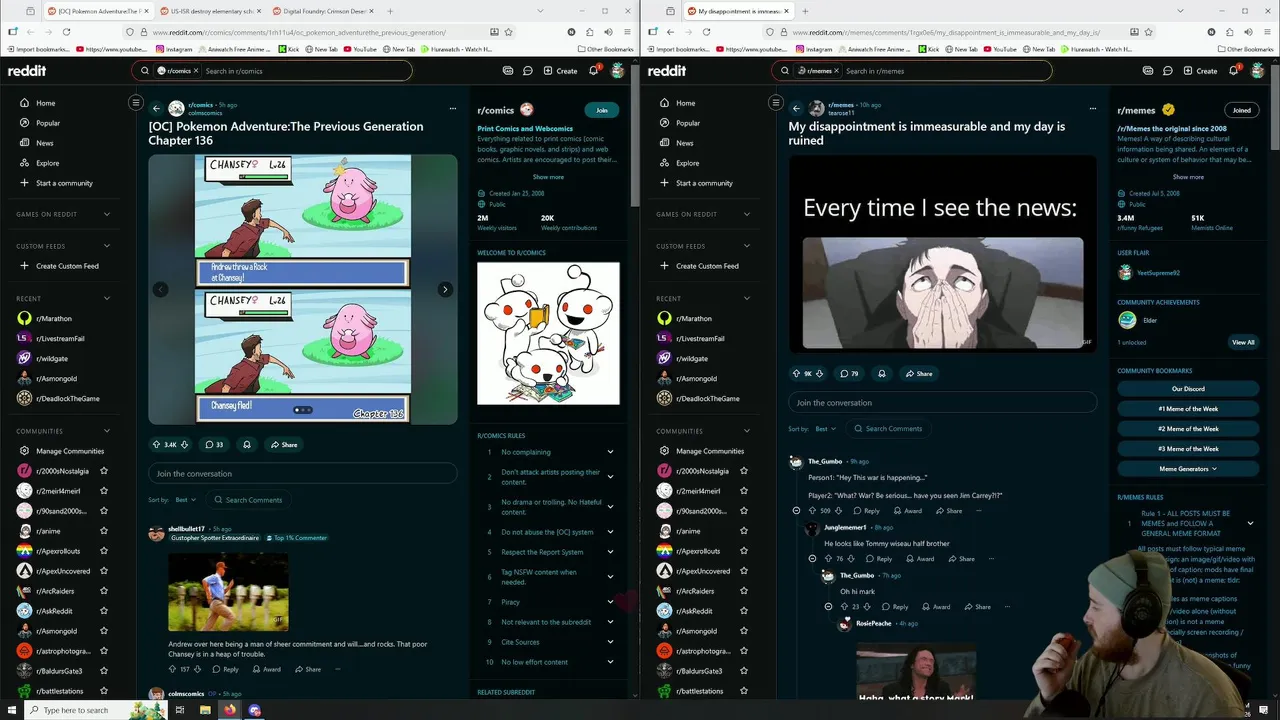Favorite r/2meirl4meirl in right window
Screen dimensions: 1280x720
[x=744, y=491]
